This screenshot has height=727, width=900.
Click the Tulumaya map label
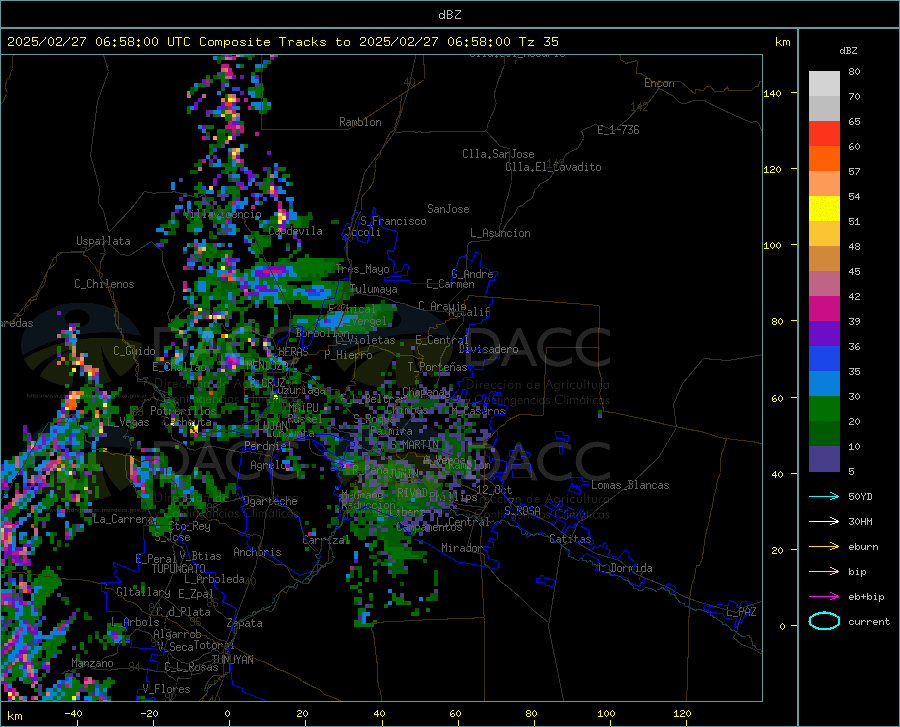coord(374,289)
